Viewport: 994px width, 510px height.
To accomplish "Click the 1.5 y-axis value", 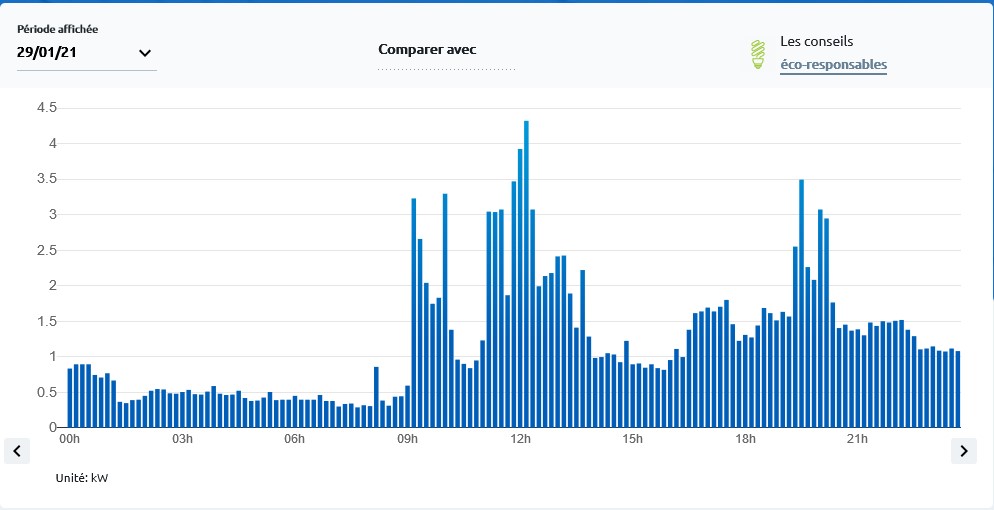I will tap(48, 321).
